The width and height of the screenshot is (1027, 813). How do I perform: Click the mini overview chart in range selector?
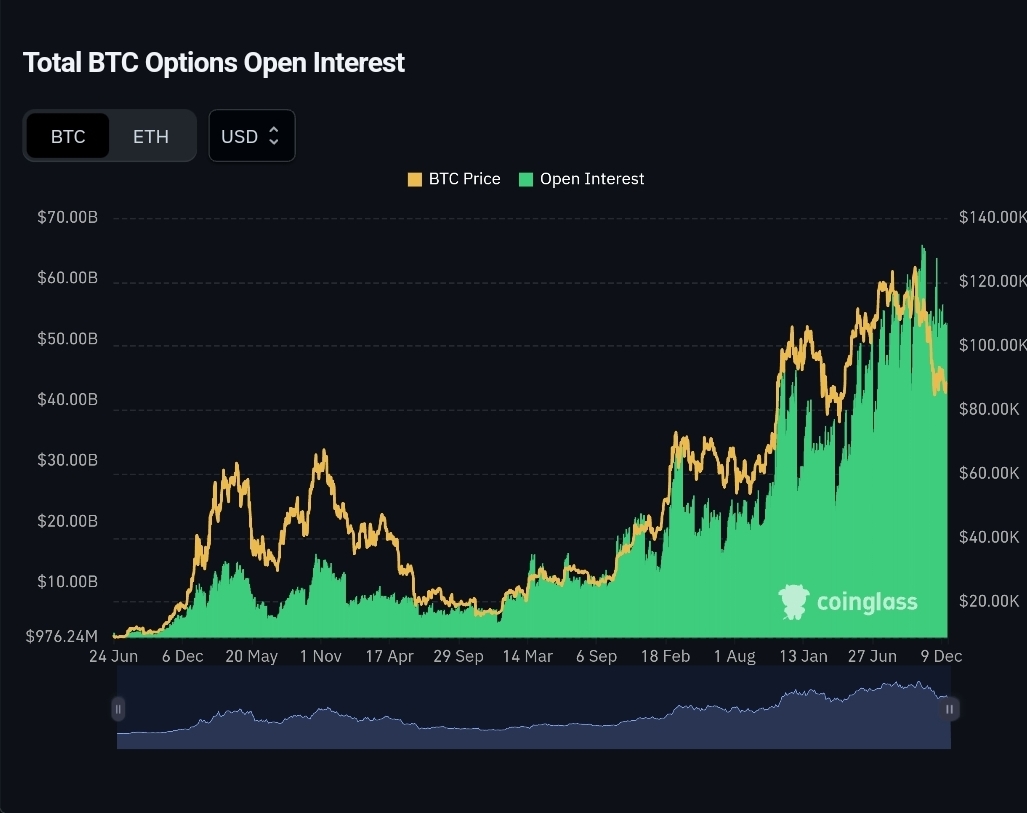pyautogui.click(x=534, y=708)
